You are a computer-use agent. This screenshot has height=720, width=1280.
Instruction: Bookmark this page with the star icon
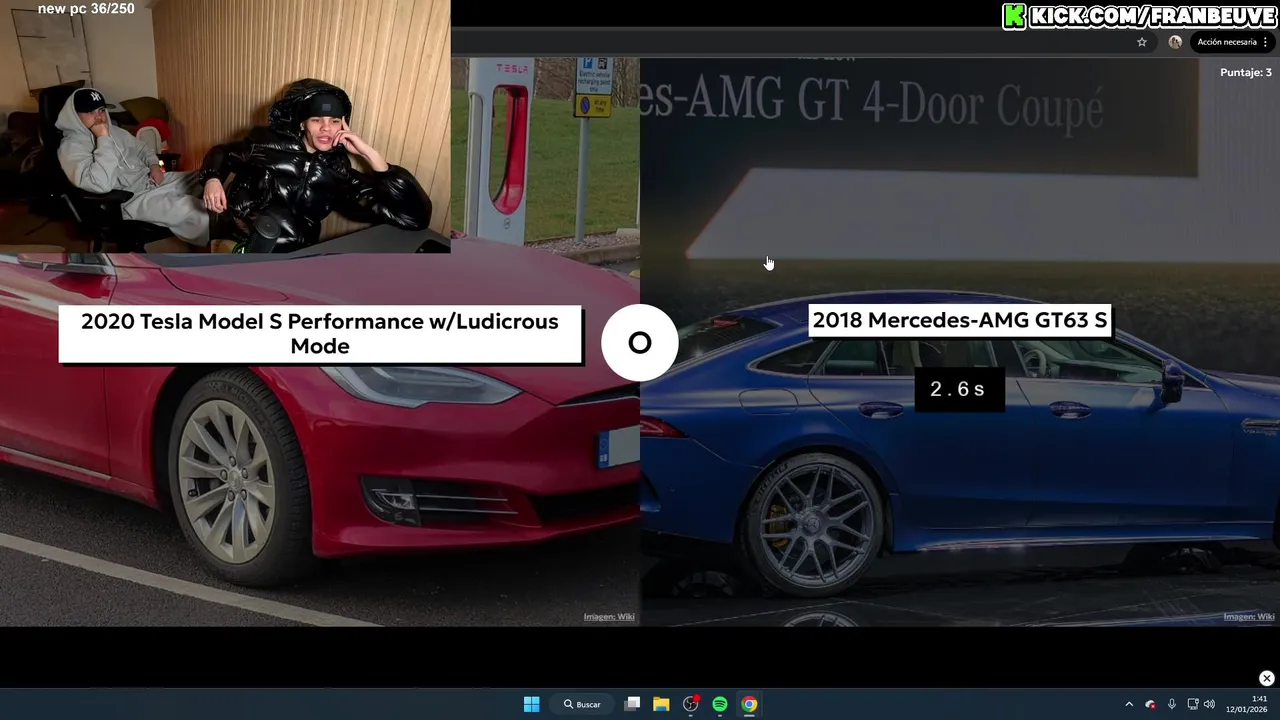pos(1142,42)
